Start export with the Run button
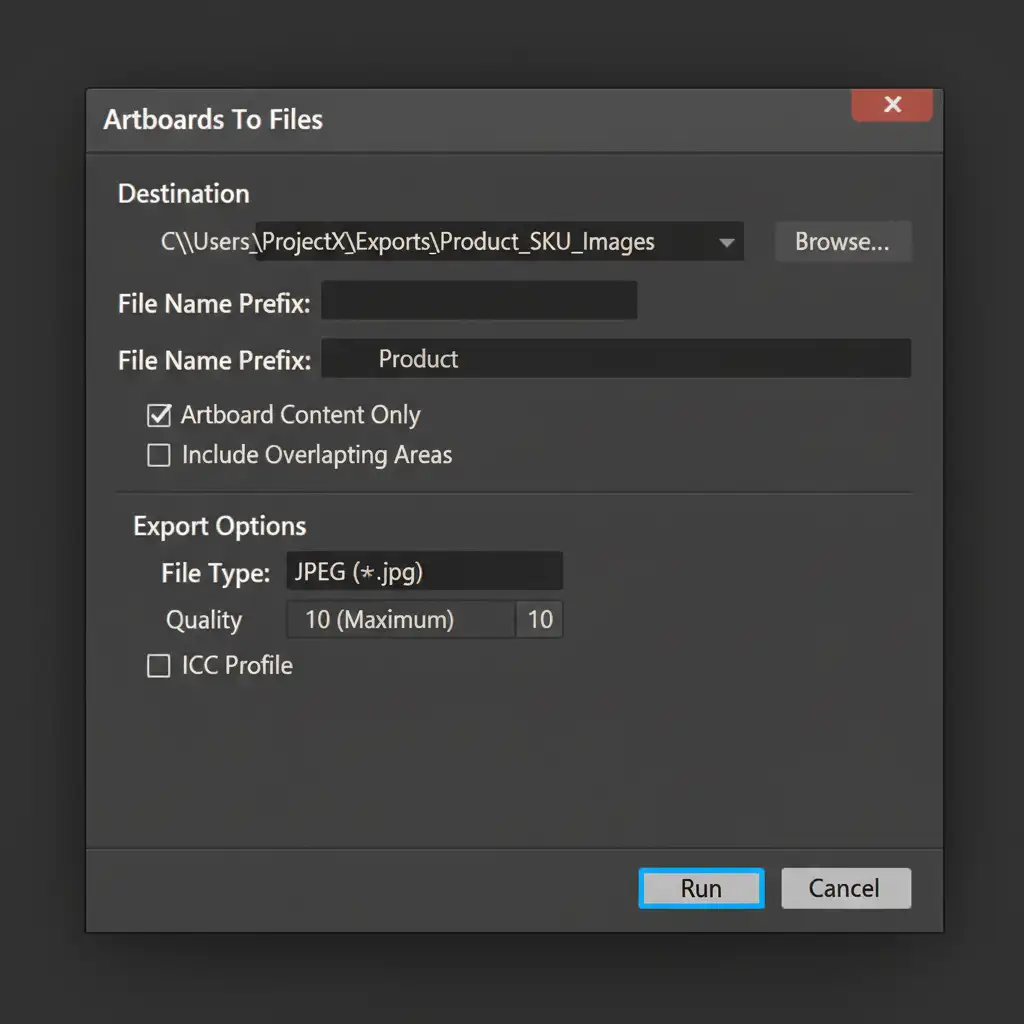Viewport: 1024px width, 1024px height. click(x=701, y=888)
